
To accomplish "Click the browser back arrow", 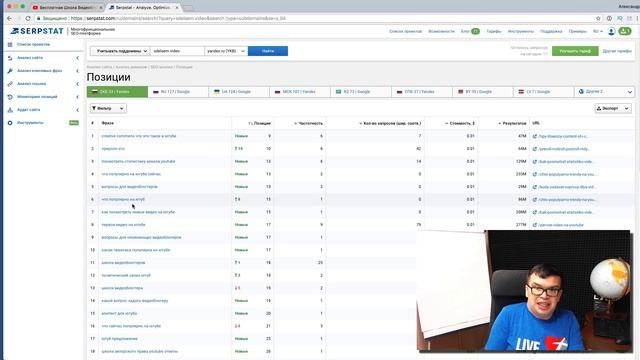I will click(x=9, y=18).
